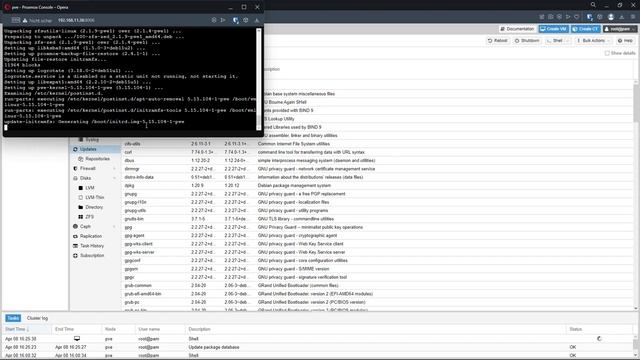Collapse the Disks submenu arrow
This screenshot has width=640, height=360.
tap(114, 178)
